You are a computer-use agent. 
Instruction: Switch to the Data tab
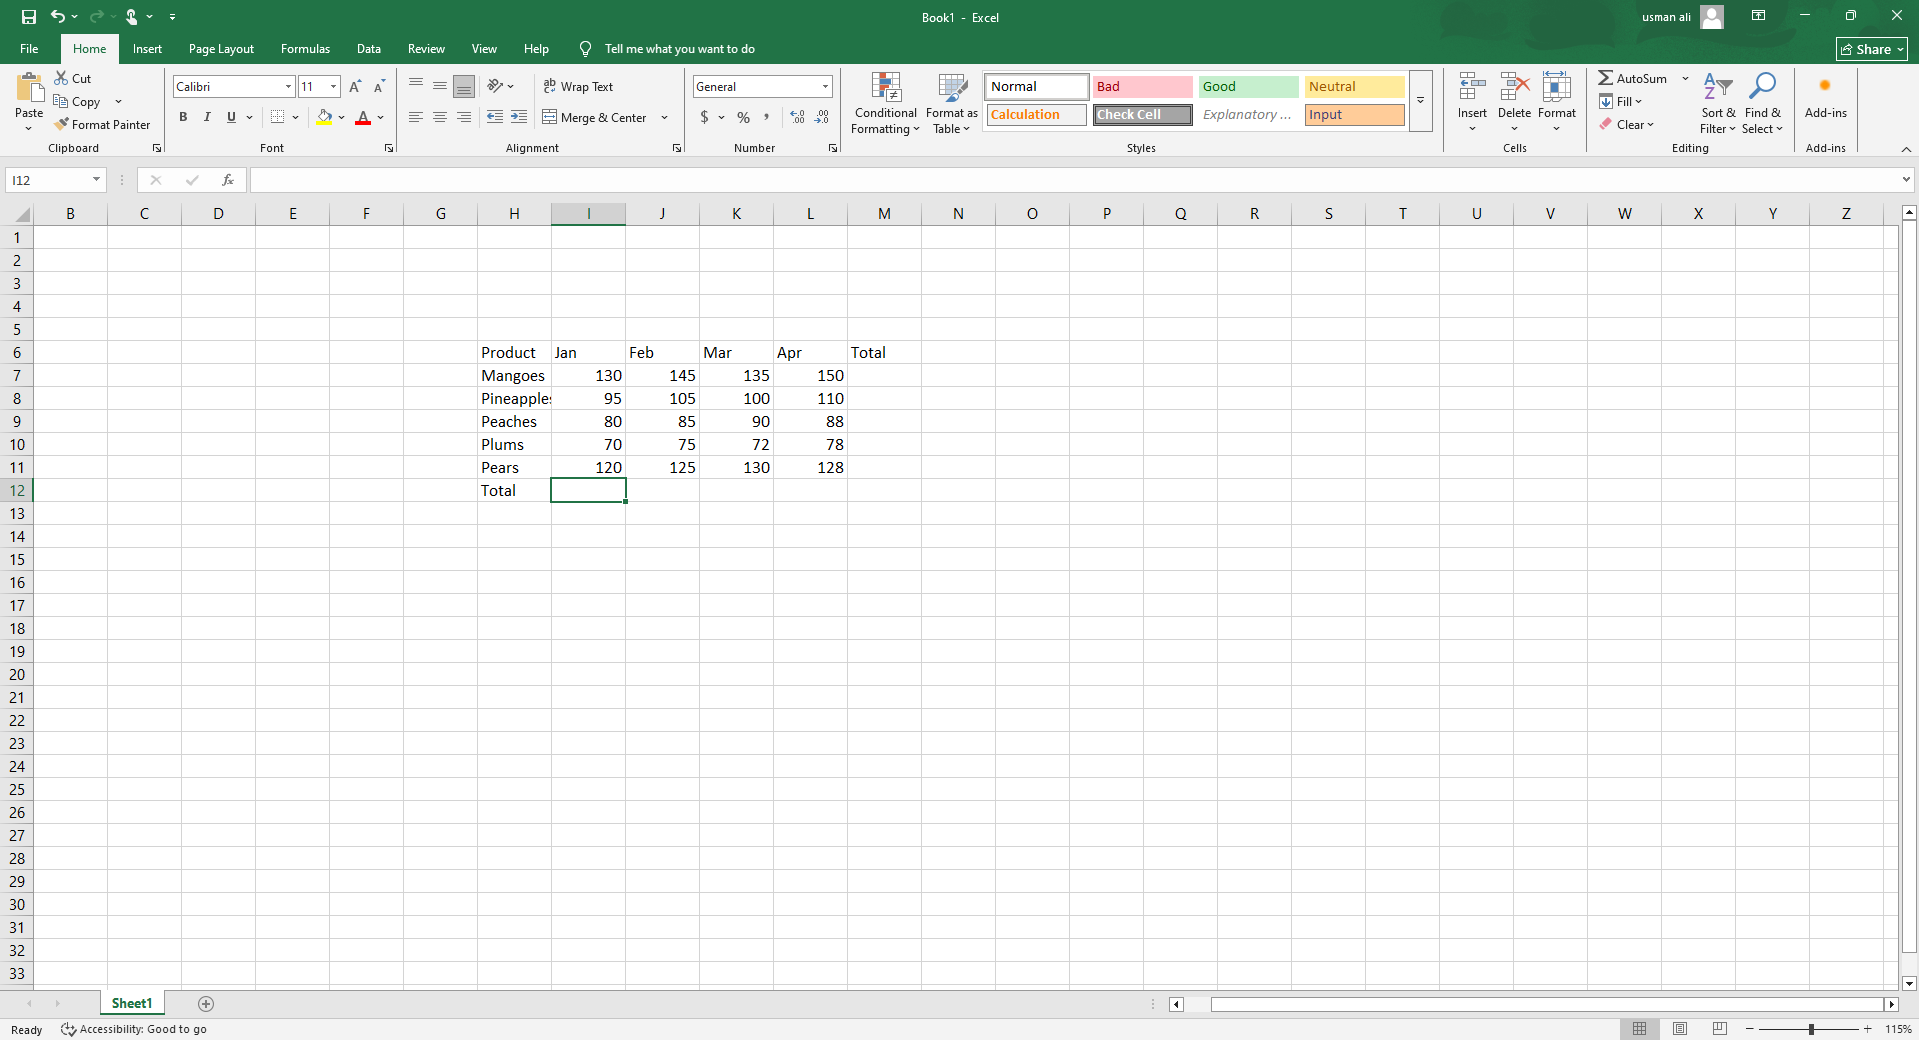pos(369,49)
